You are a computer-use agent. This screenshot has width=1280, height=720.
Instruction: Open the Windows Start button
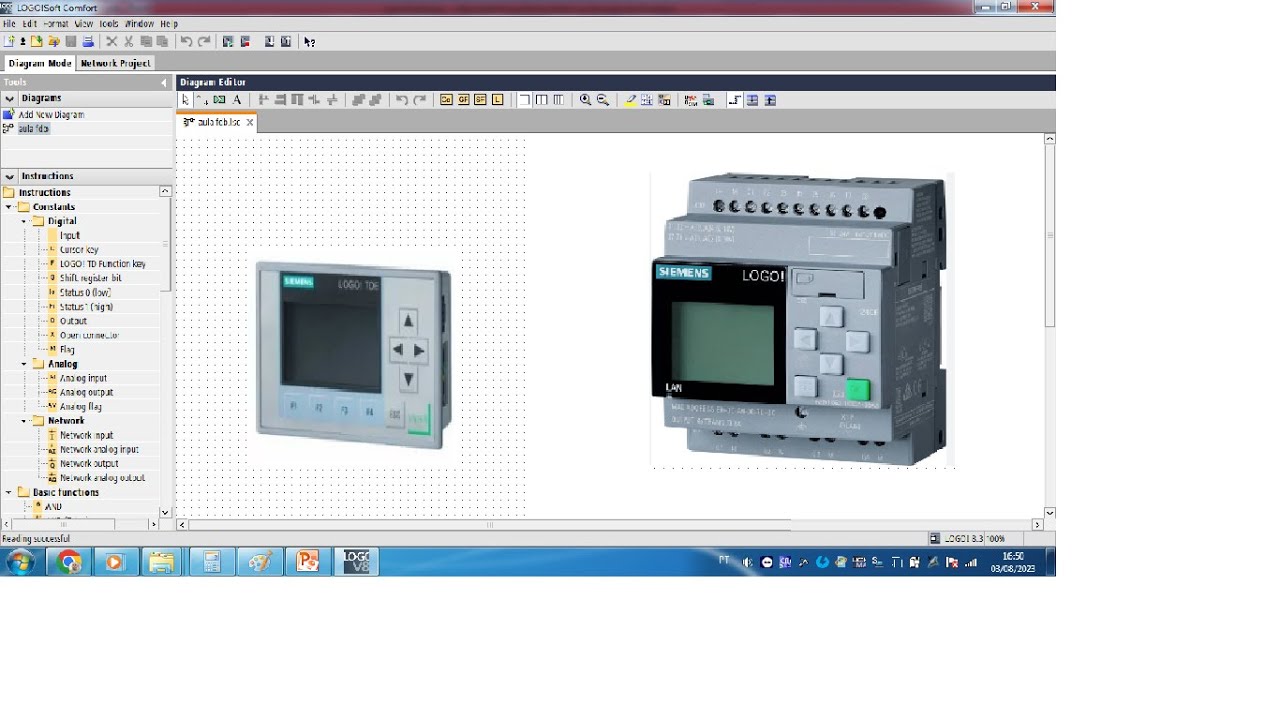20,562
